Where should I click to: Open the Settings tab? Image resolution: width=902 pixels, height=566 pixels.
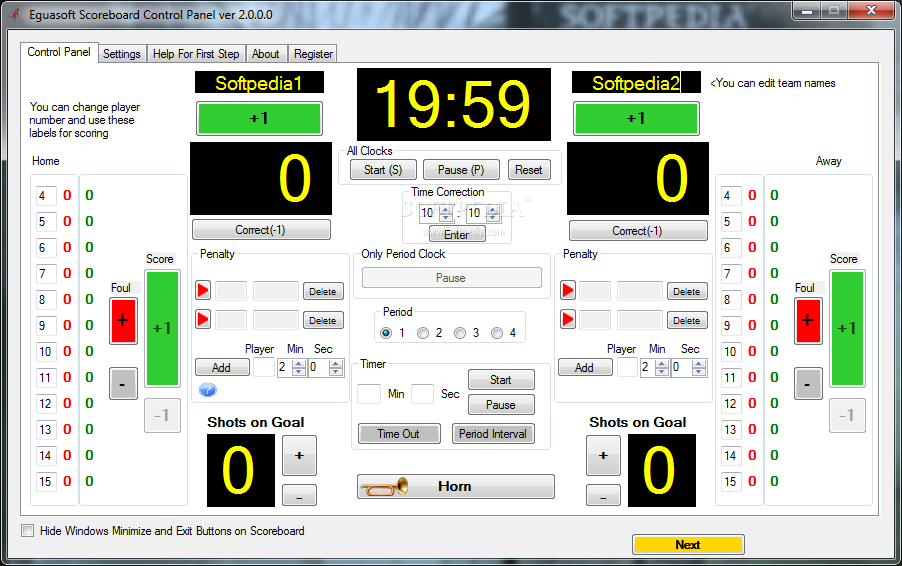point(121,53)
